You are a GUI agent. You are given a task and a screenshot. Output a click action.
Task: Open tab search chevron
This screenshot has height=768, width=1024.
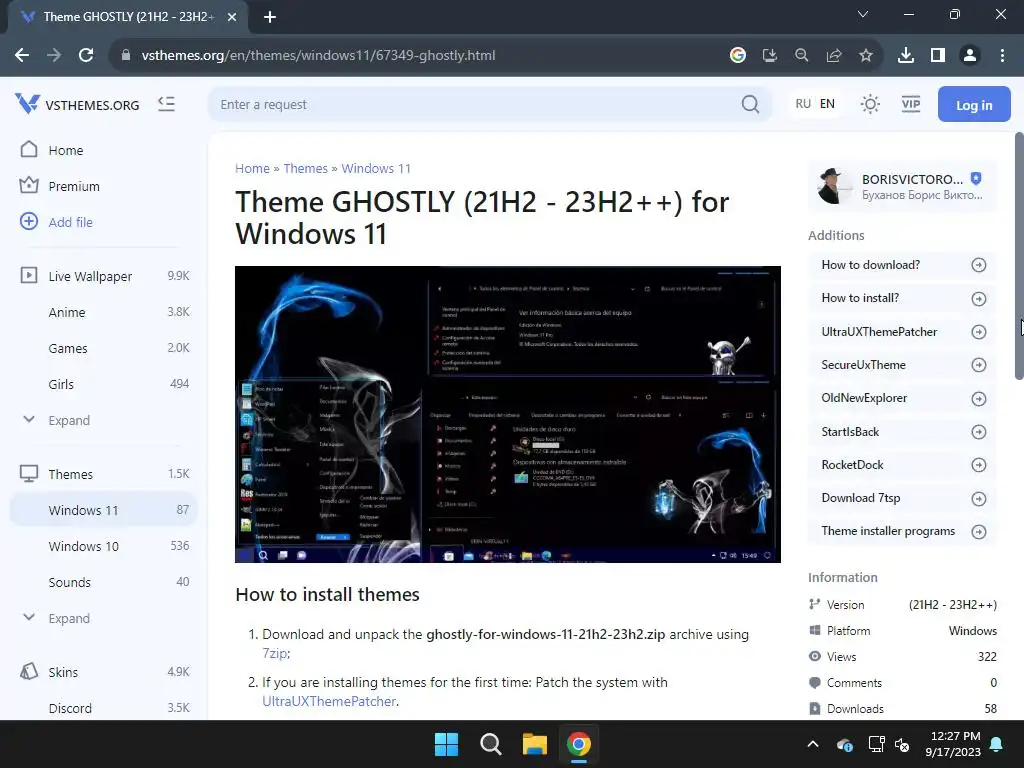(862, 14)
